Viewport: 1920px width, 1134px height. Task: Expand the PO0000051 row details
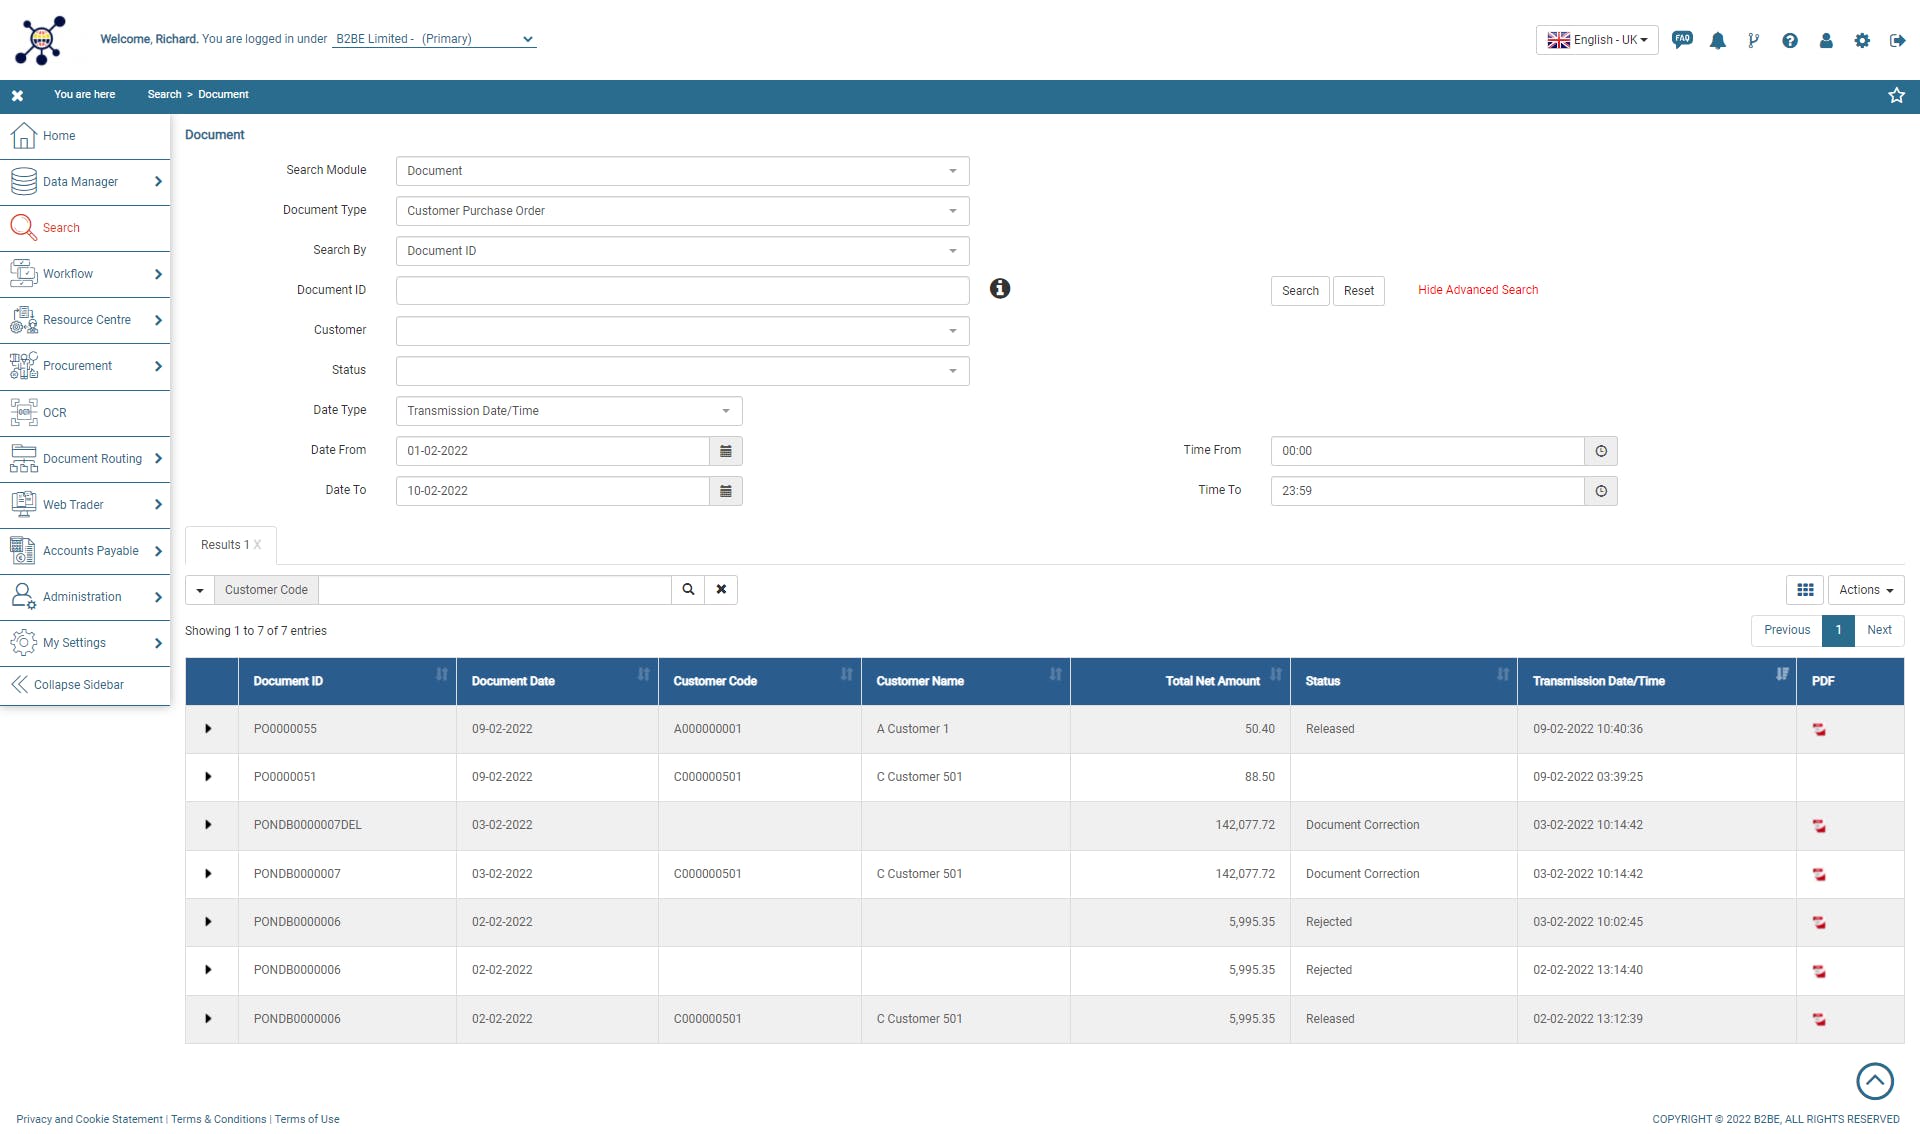(209, 777)
